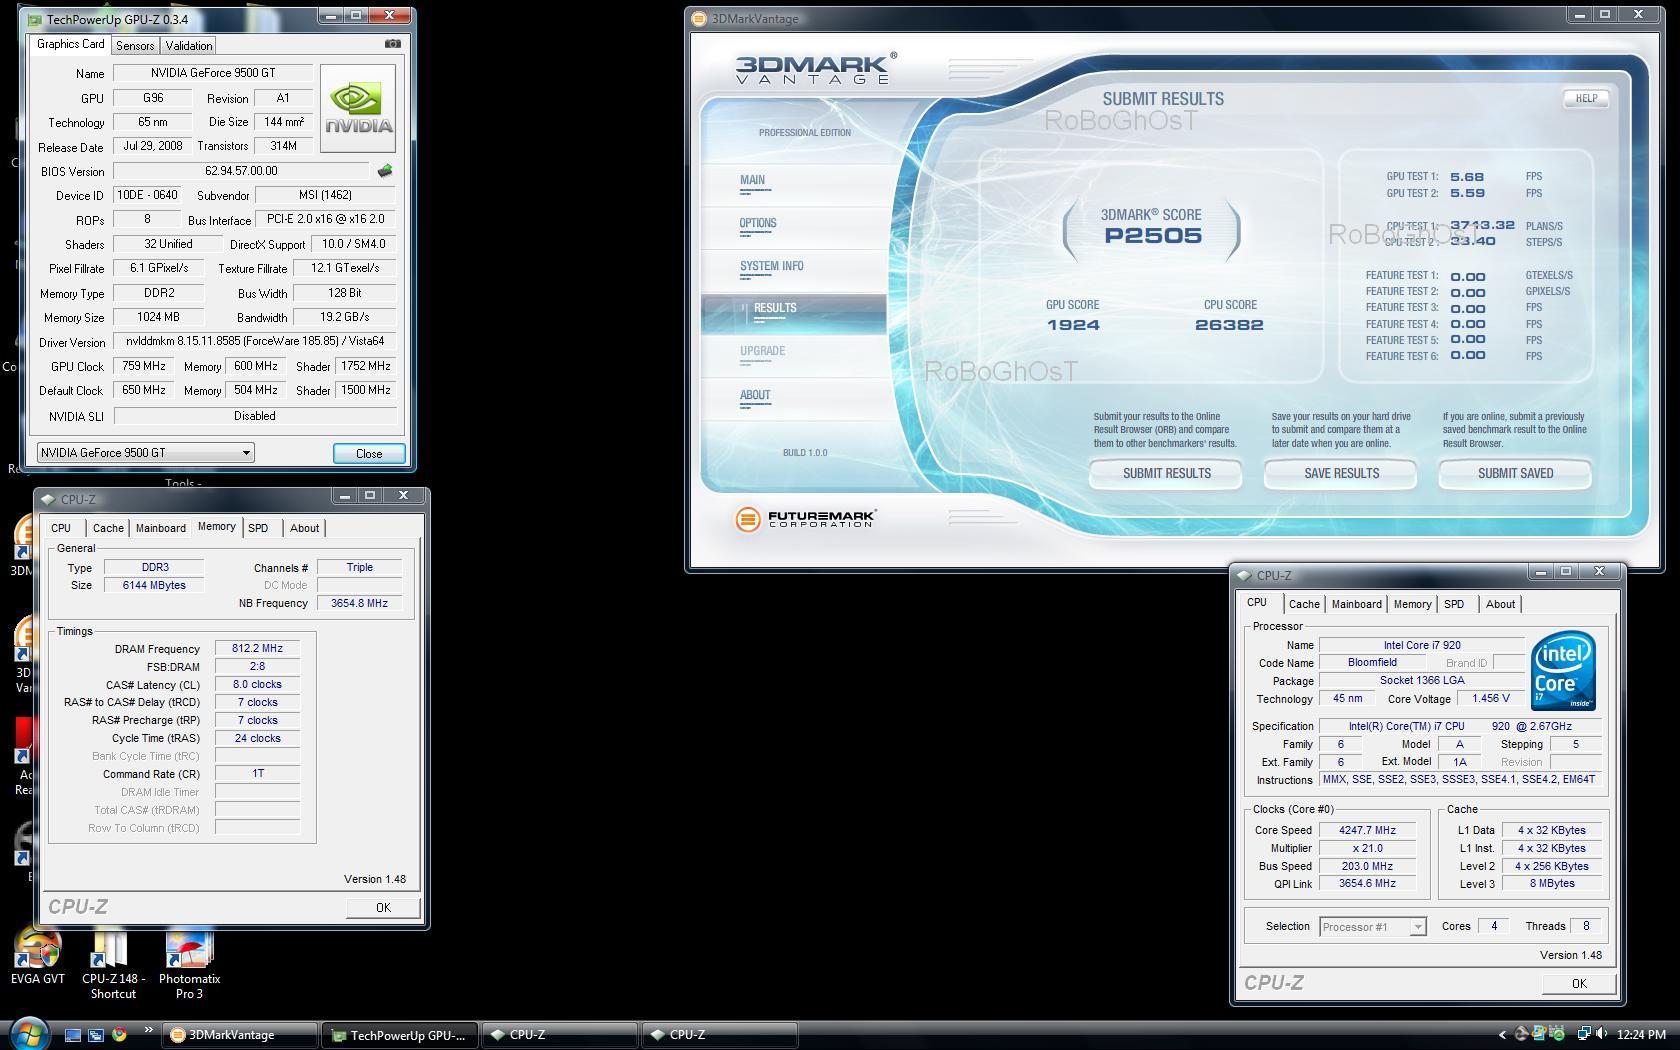
Task: Select RESULTS section in 3DMark Vantage
Action: [794, 313]
